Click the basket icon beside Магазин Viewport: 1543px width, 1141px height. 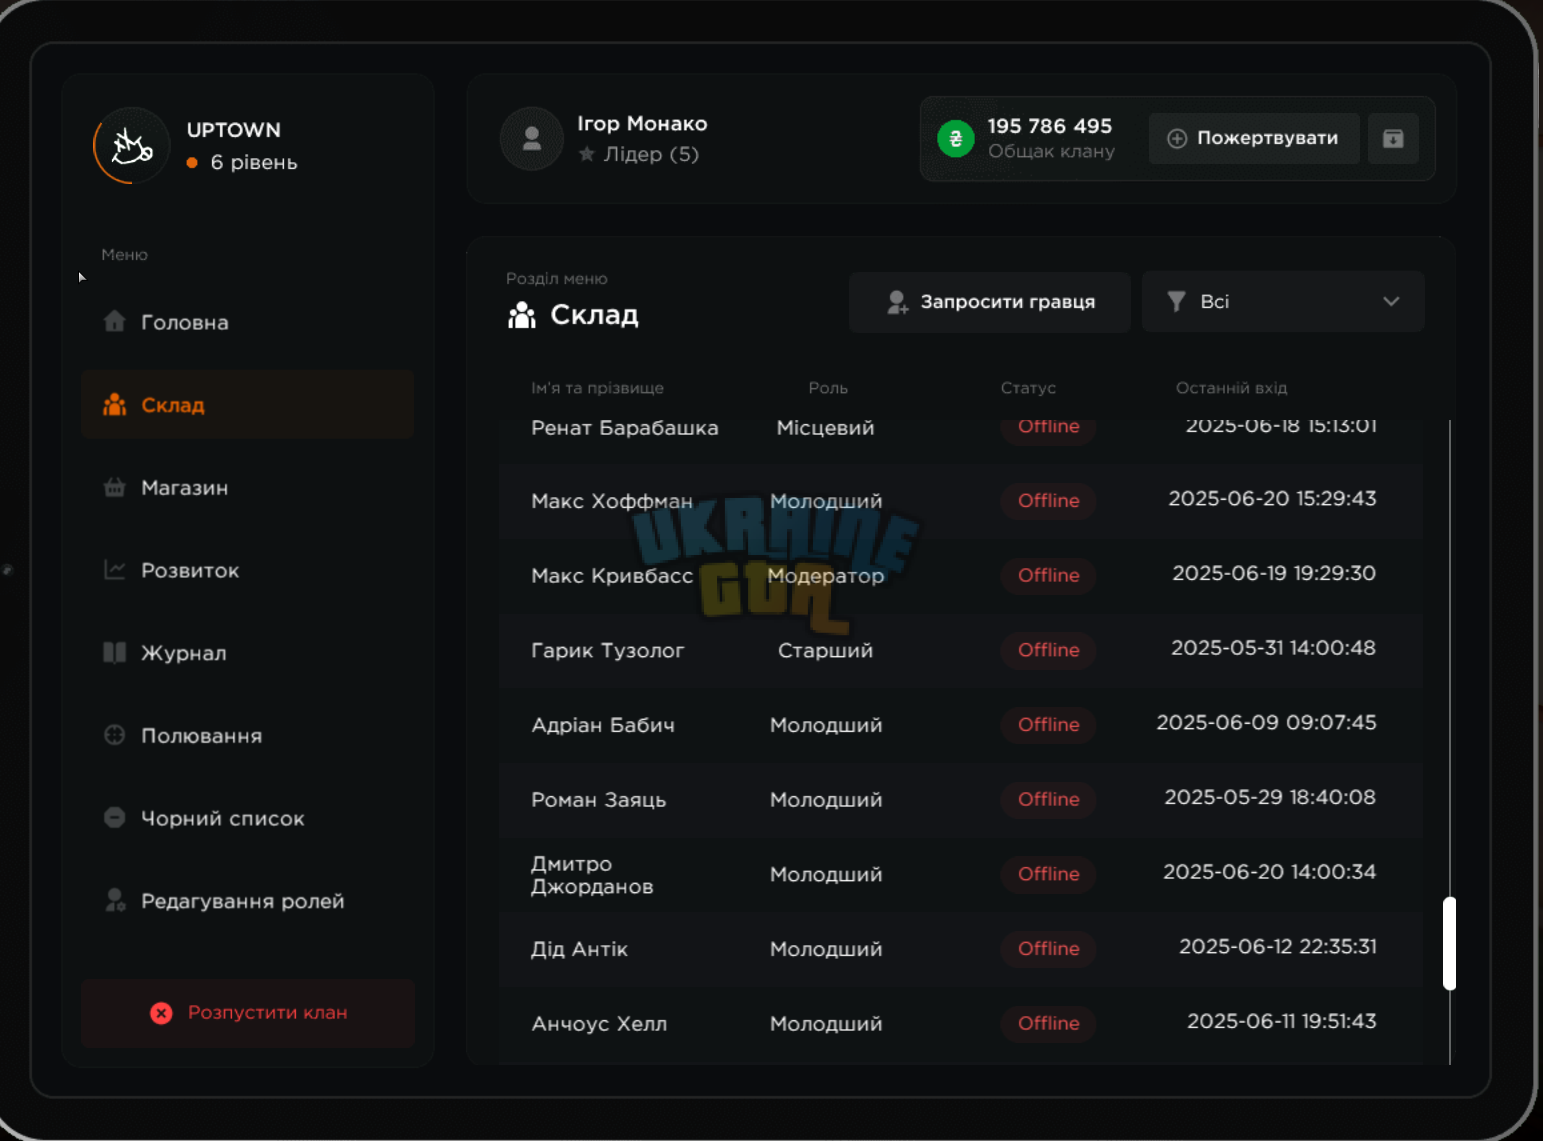coord(115,487)
